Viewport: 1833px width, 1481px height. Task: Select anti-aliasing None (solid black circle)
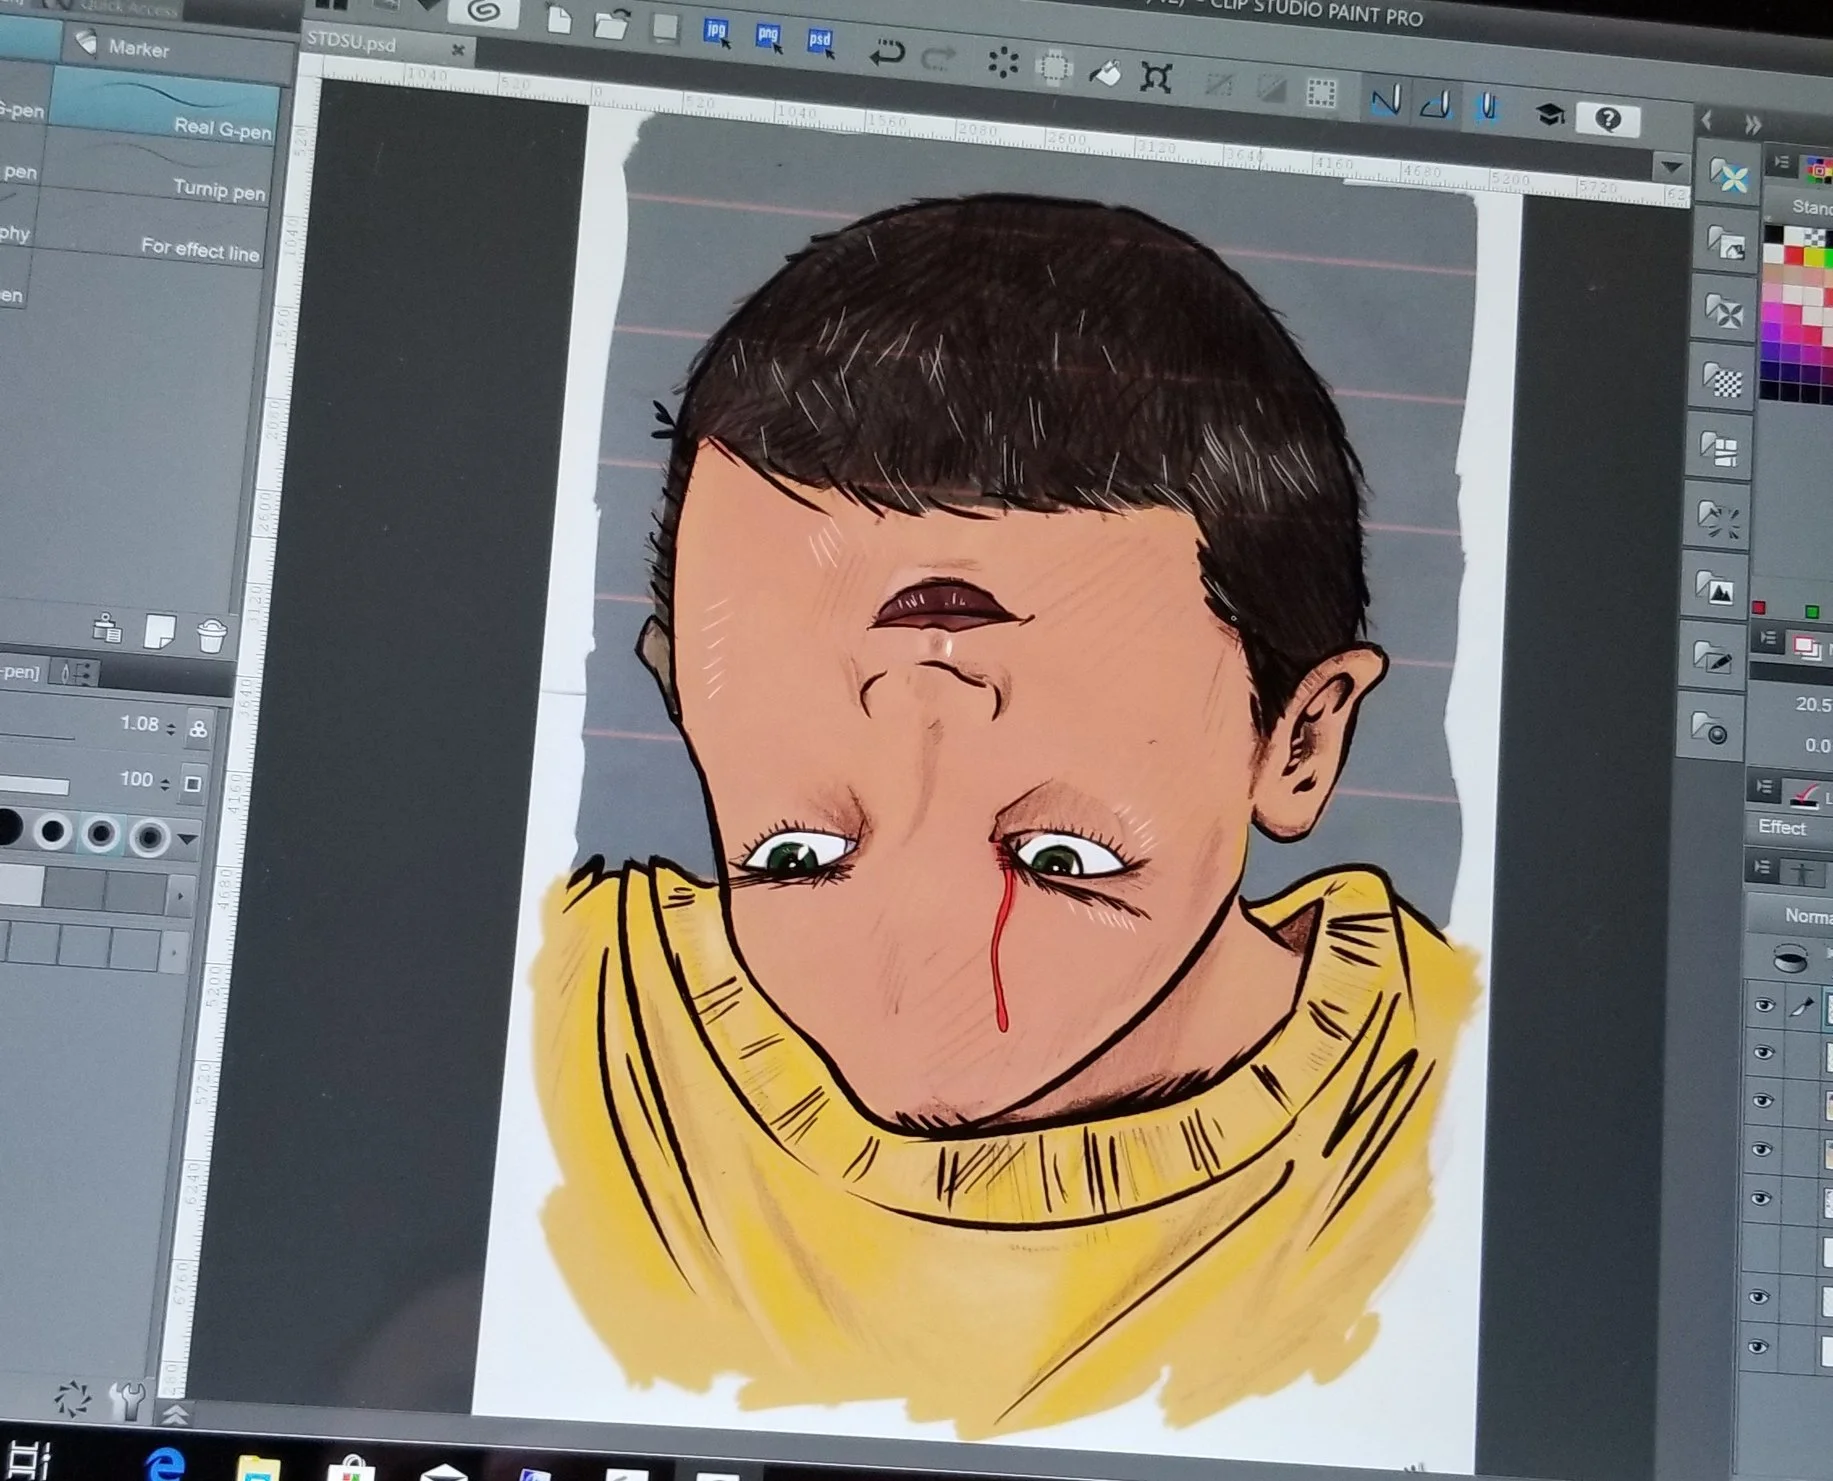click(10, 828)
